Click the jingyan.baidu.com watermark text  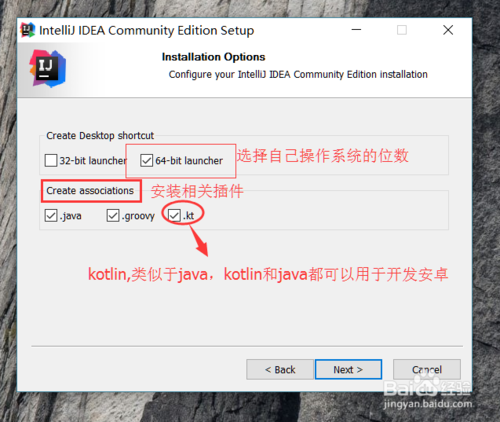(x=428, y=404)
